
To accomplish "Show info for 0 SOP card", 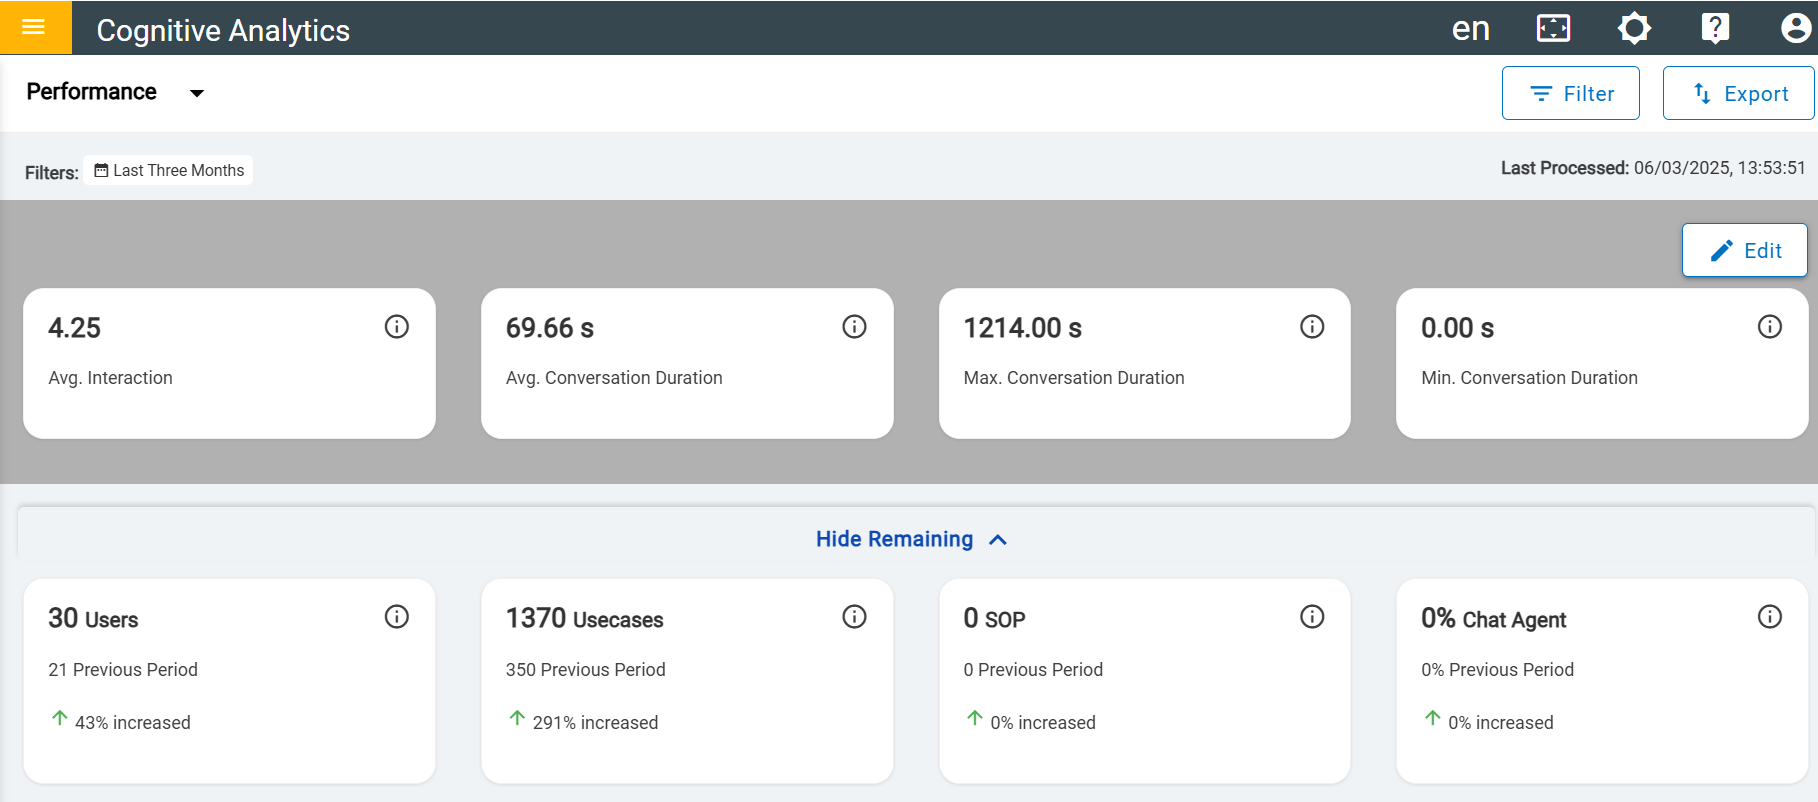I will click(x=1312, y=617).
